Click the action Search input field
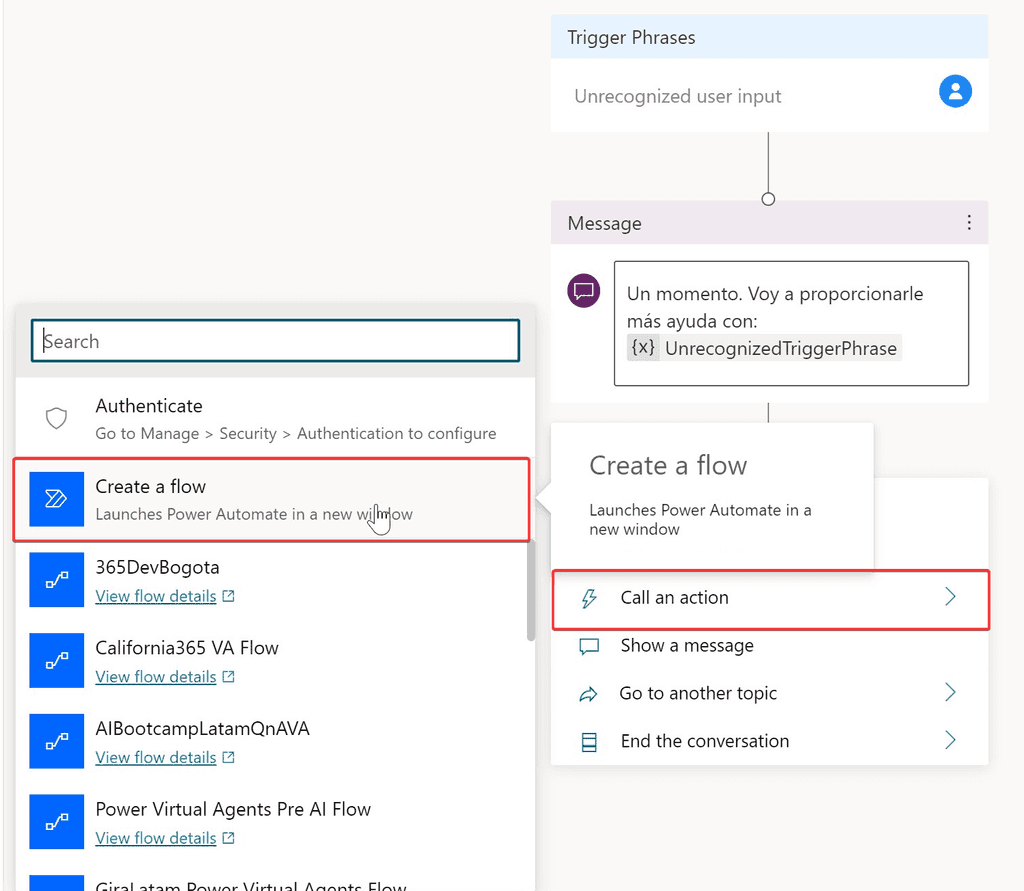The width and height of the screenshot is (1024, 891). tap(275, 341)
